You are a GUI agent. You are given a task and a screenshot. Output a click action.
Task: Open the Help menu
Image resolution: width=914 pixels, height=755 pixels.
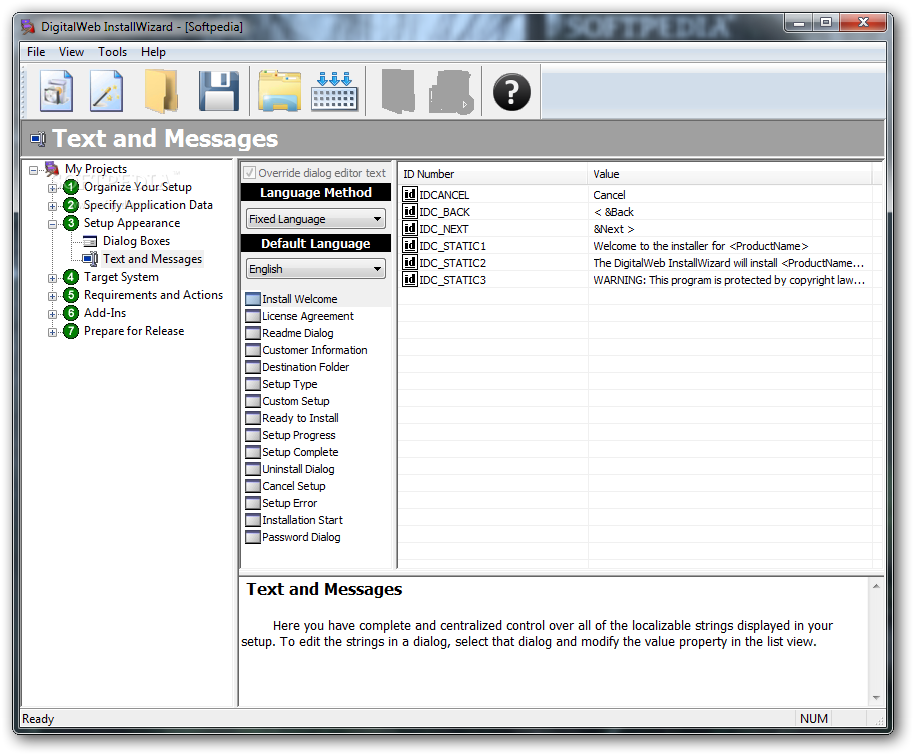click(x=153, y=52)
